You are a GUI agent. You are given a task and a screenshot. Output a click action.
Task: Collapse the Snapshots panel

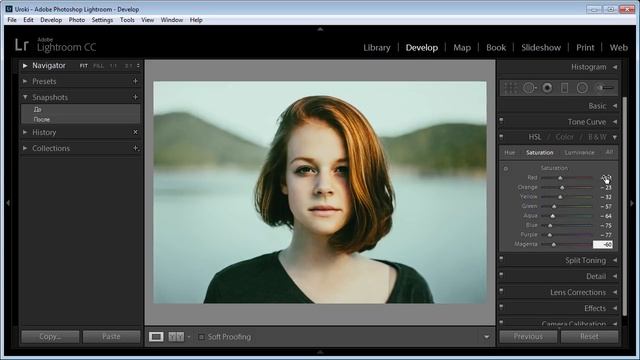pyautogui.click(x=25, y=97)
